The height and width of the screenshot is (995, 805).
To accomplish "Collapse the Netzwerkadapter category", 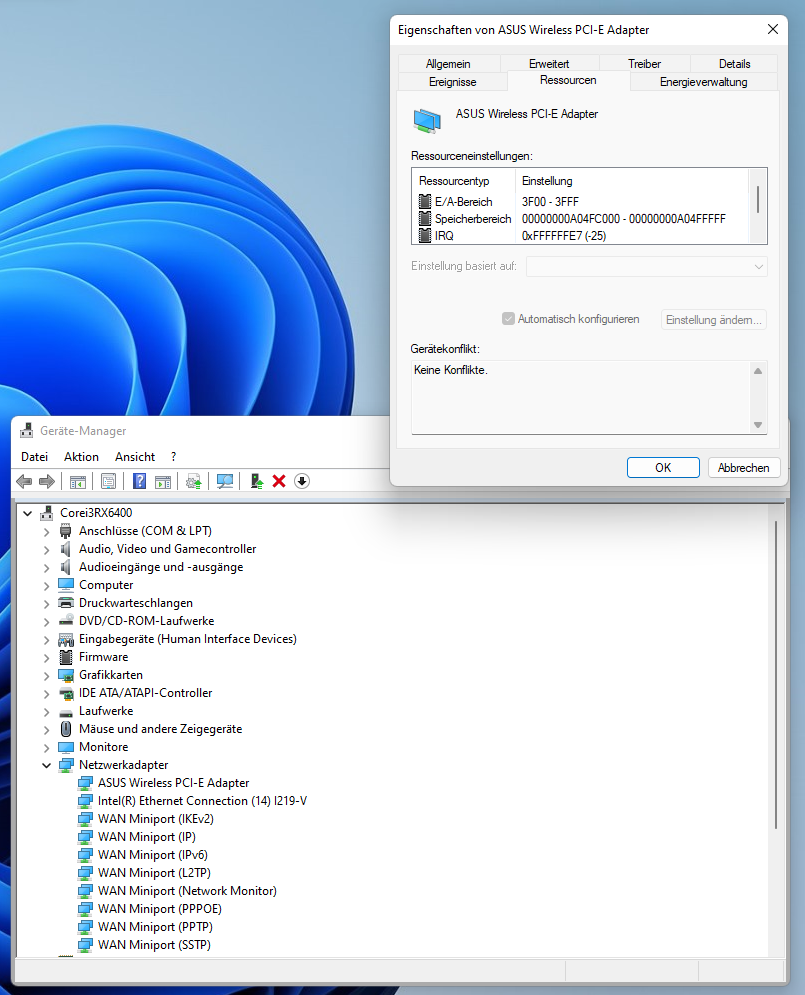I will [46, 765].
